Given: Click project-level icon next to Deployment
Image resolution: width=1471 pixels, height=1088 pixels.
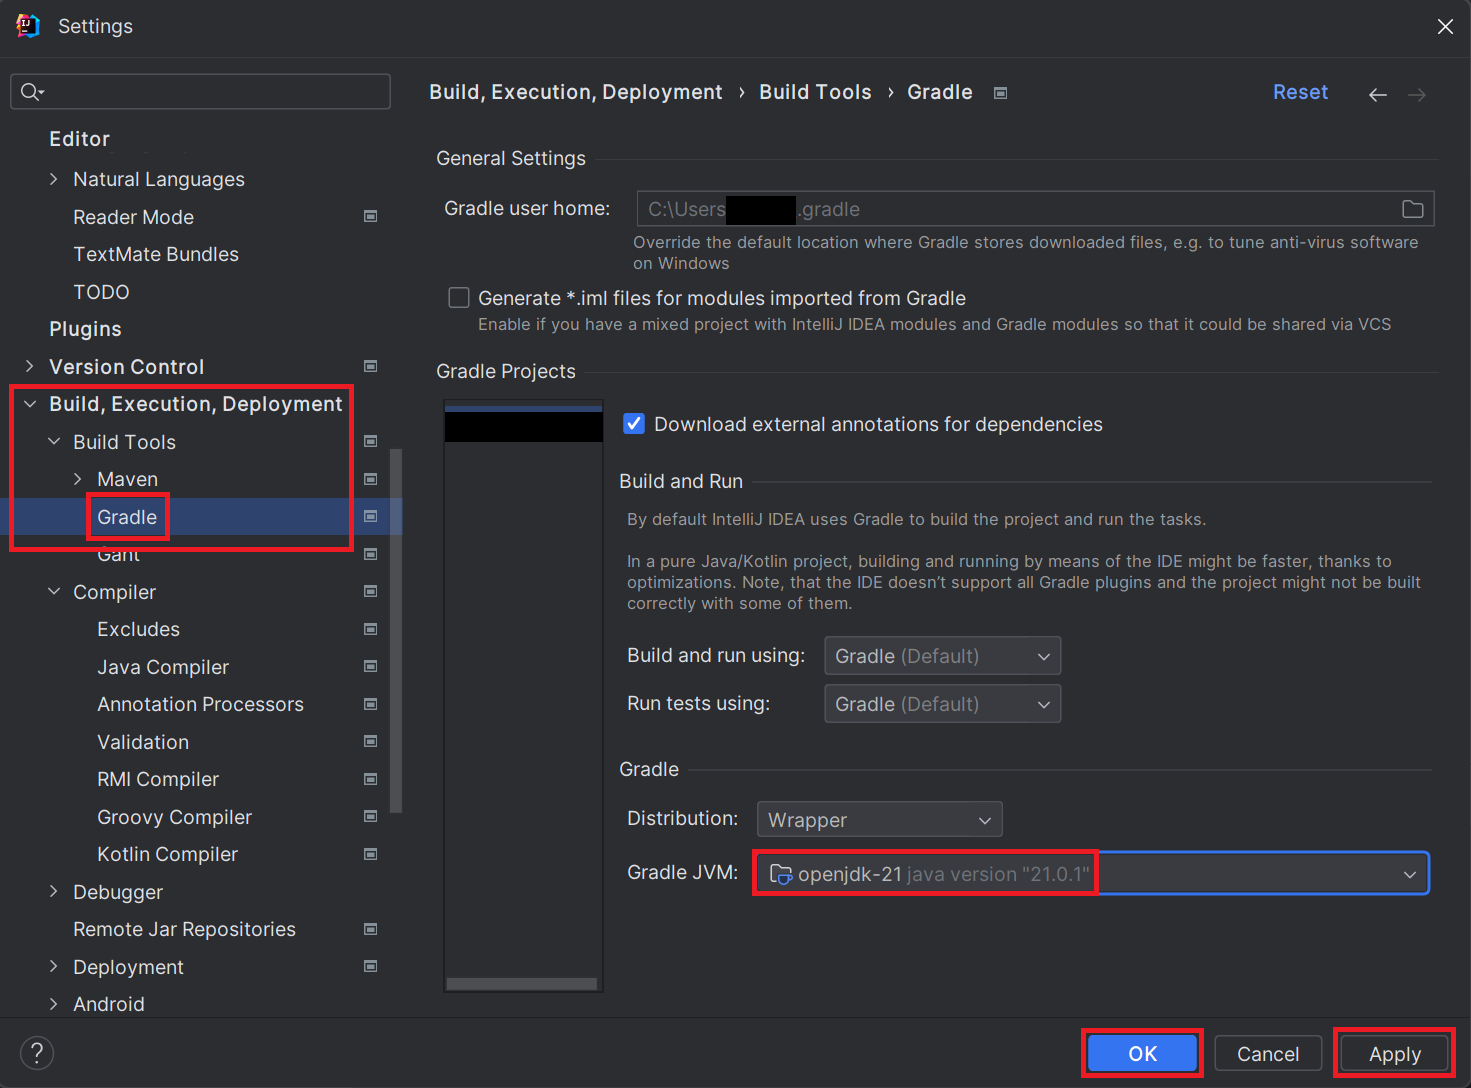Looking at the screenshot, I should coord(371,967).
